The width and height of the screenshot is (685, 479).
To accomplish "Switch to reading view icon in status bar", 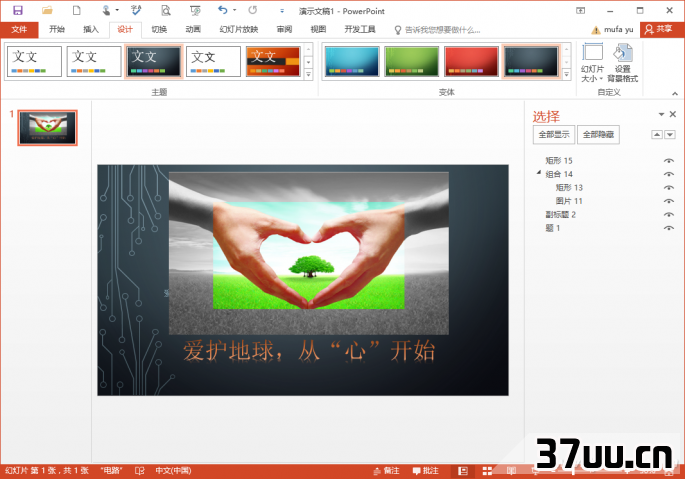I will (x=511, y=471).
